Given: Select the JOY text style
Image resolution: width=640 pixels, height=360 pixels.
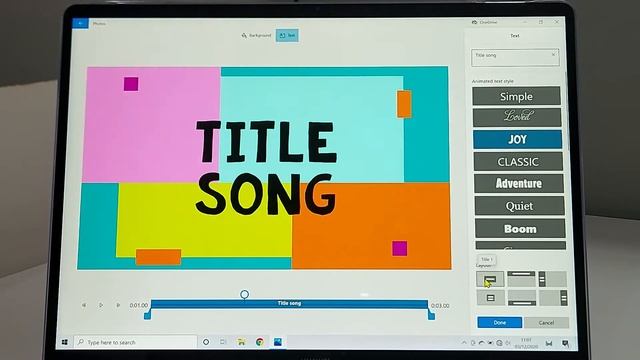Looking at the screenshot, I should point(518,139).
